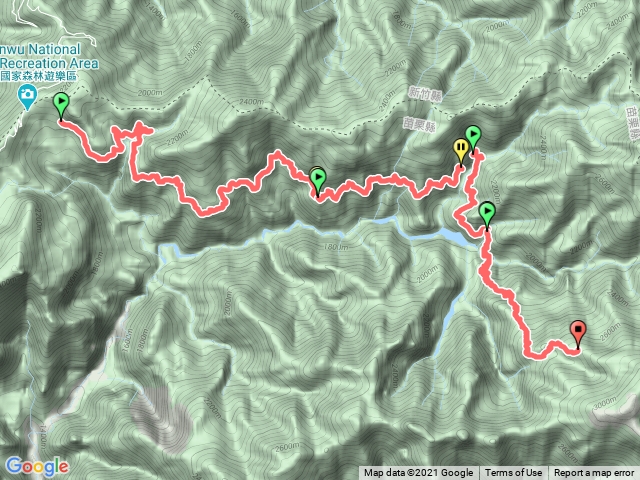Click the Recreation Area place label

point(49,64)
